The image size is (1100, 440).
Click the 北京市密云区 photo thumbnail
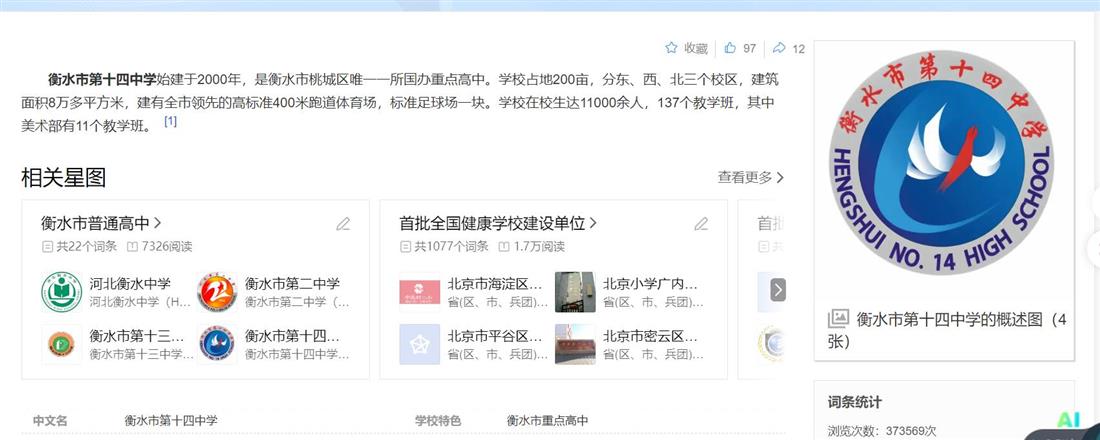pos(575,344)
